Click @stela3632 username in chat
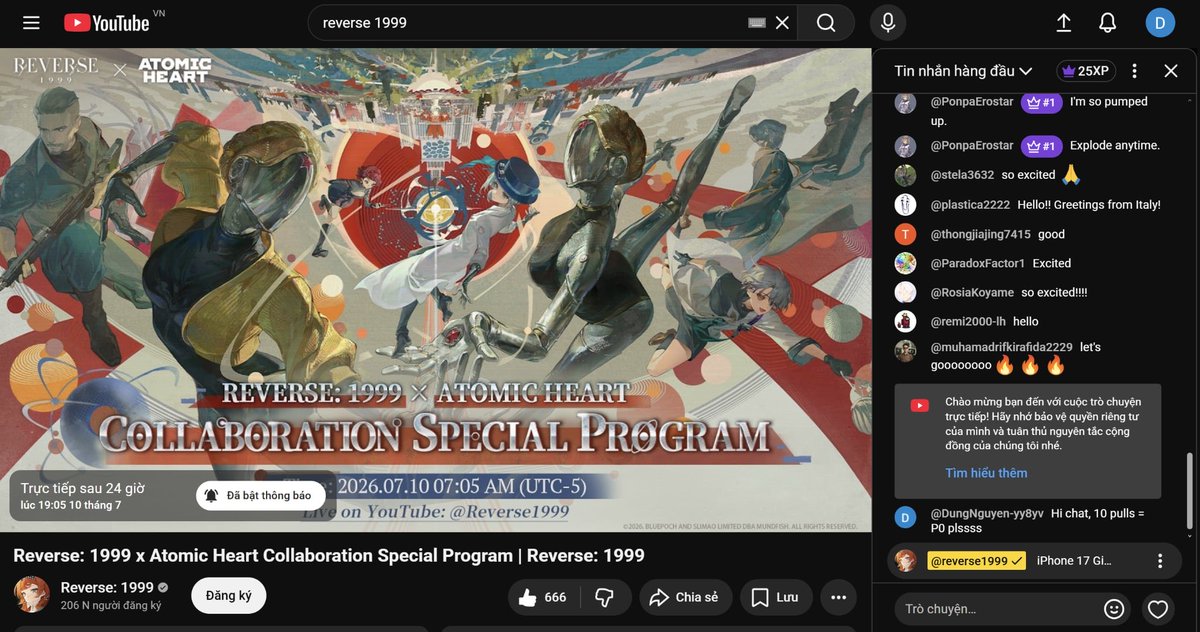The image size is (1200, 632). pyautogui.click(x=962, y=175)
